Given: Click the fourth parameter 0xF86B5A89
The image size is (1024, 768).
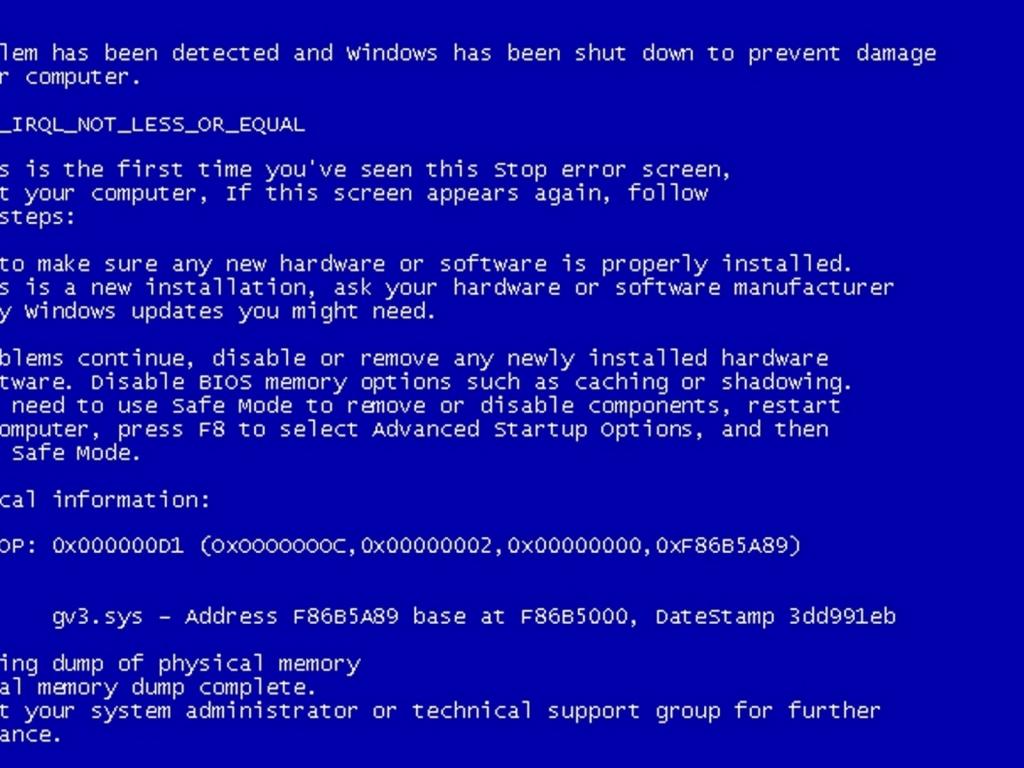Looking at the screenshot, I should point(722,545).
